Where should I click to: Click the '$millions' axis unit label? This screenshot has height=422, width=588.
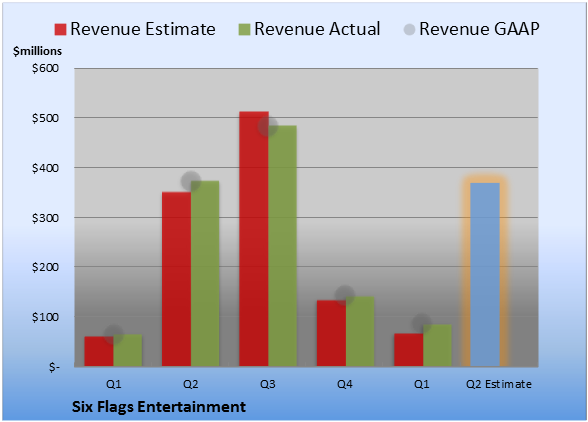click(37, 51)
